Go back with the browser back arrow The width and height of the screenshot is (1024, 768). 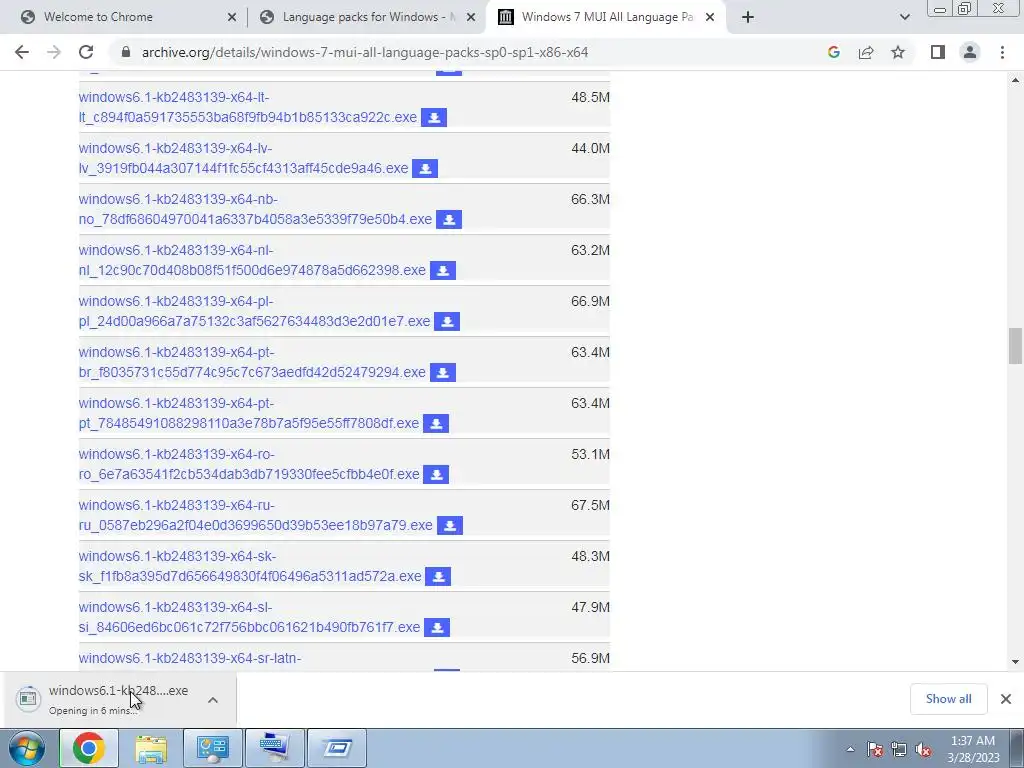pyautogui.click(x=22, y=52)
